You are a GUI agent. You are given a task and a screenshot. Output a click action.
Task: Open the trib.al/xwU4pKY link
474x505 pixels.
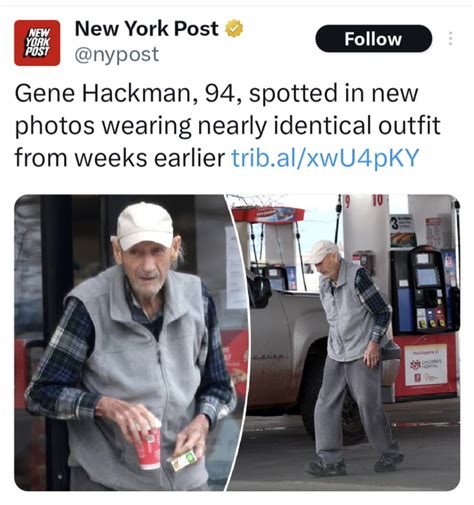325,157
